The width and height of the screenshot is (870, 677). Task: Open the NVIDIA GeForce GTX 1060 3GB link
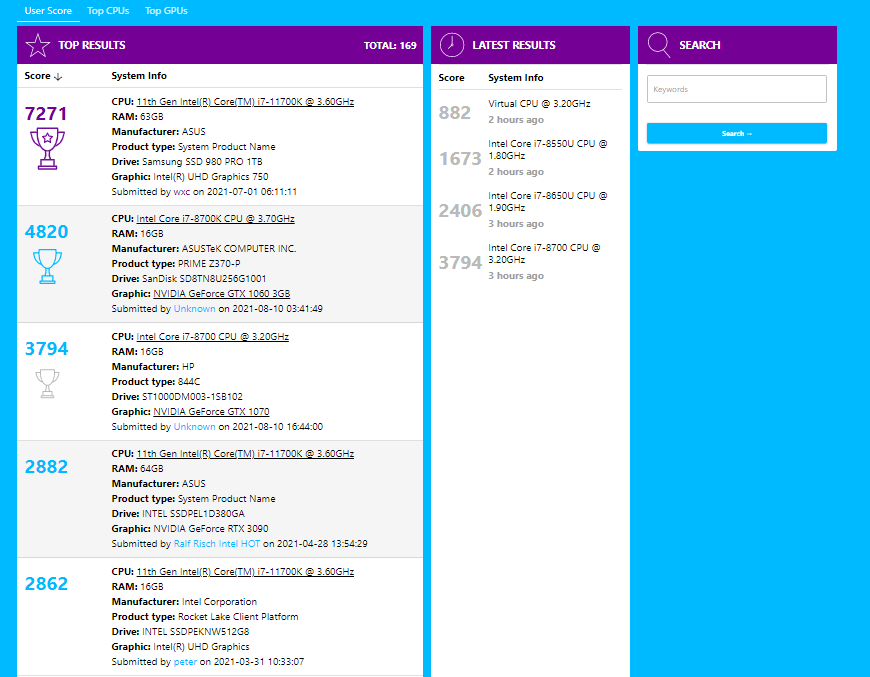221,294
